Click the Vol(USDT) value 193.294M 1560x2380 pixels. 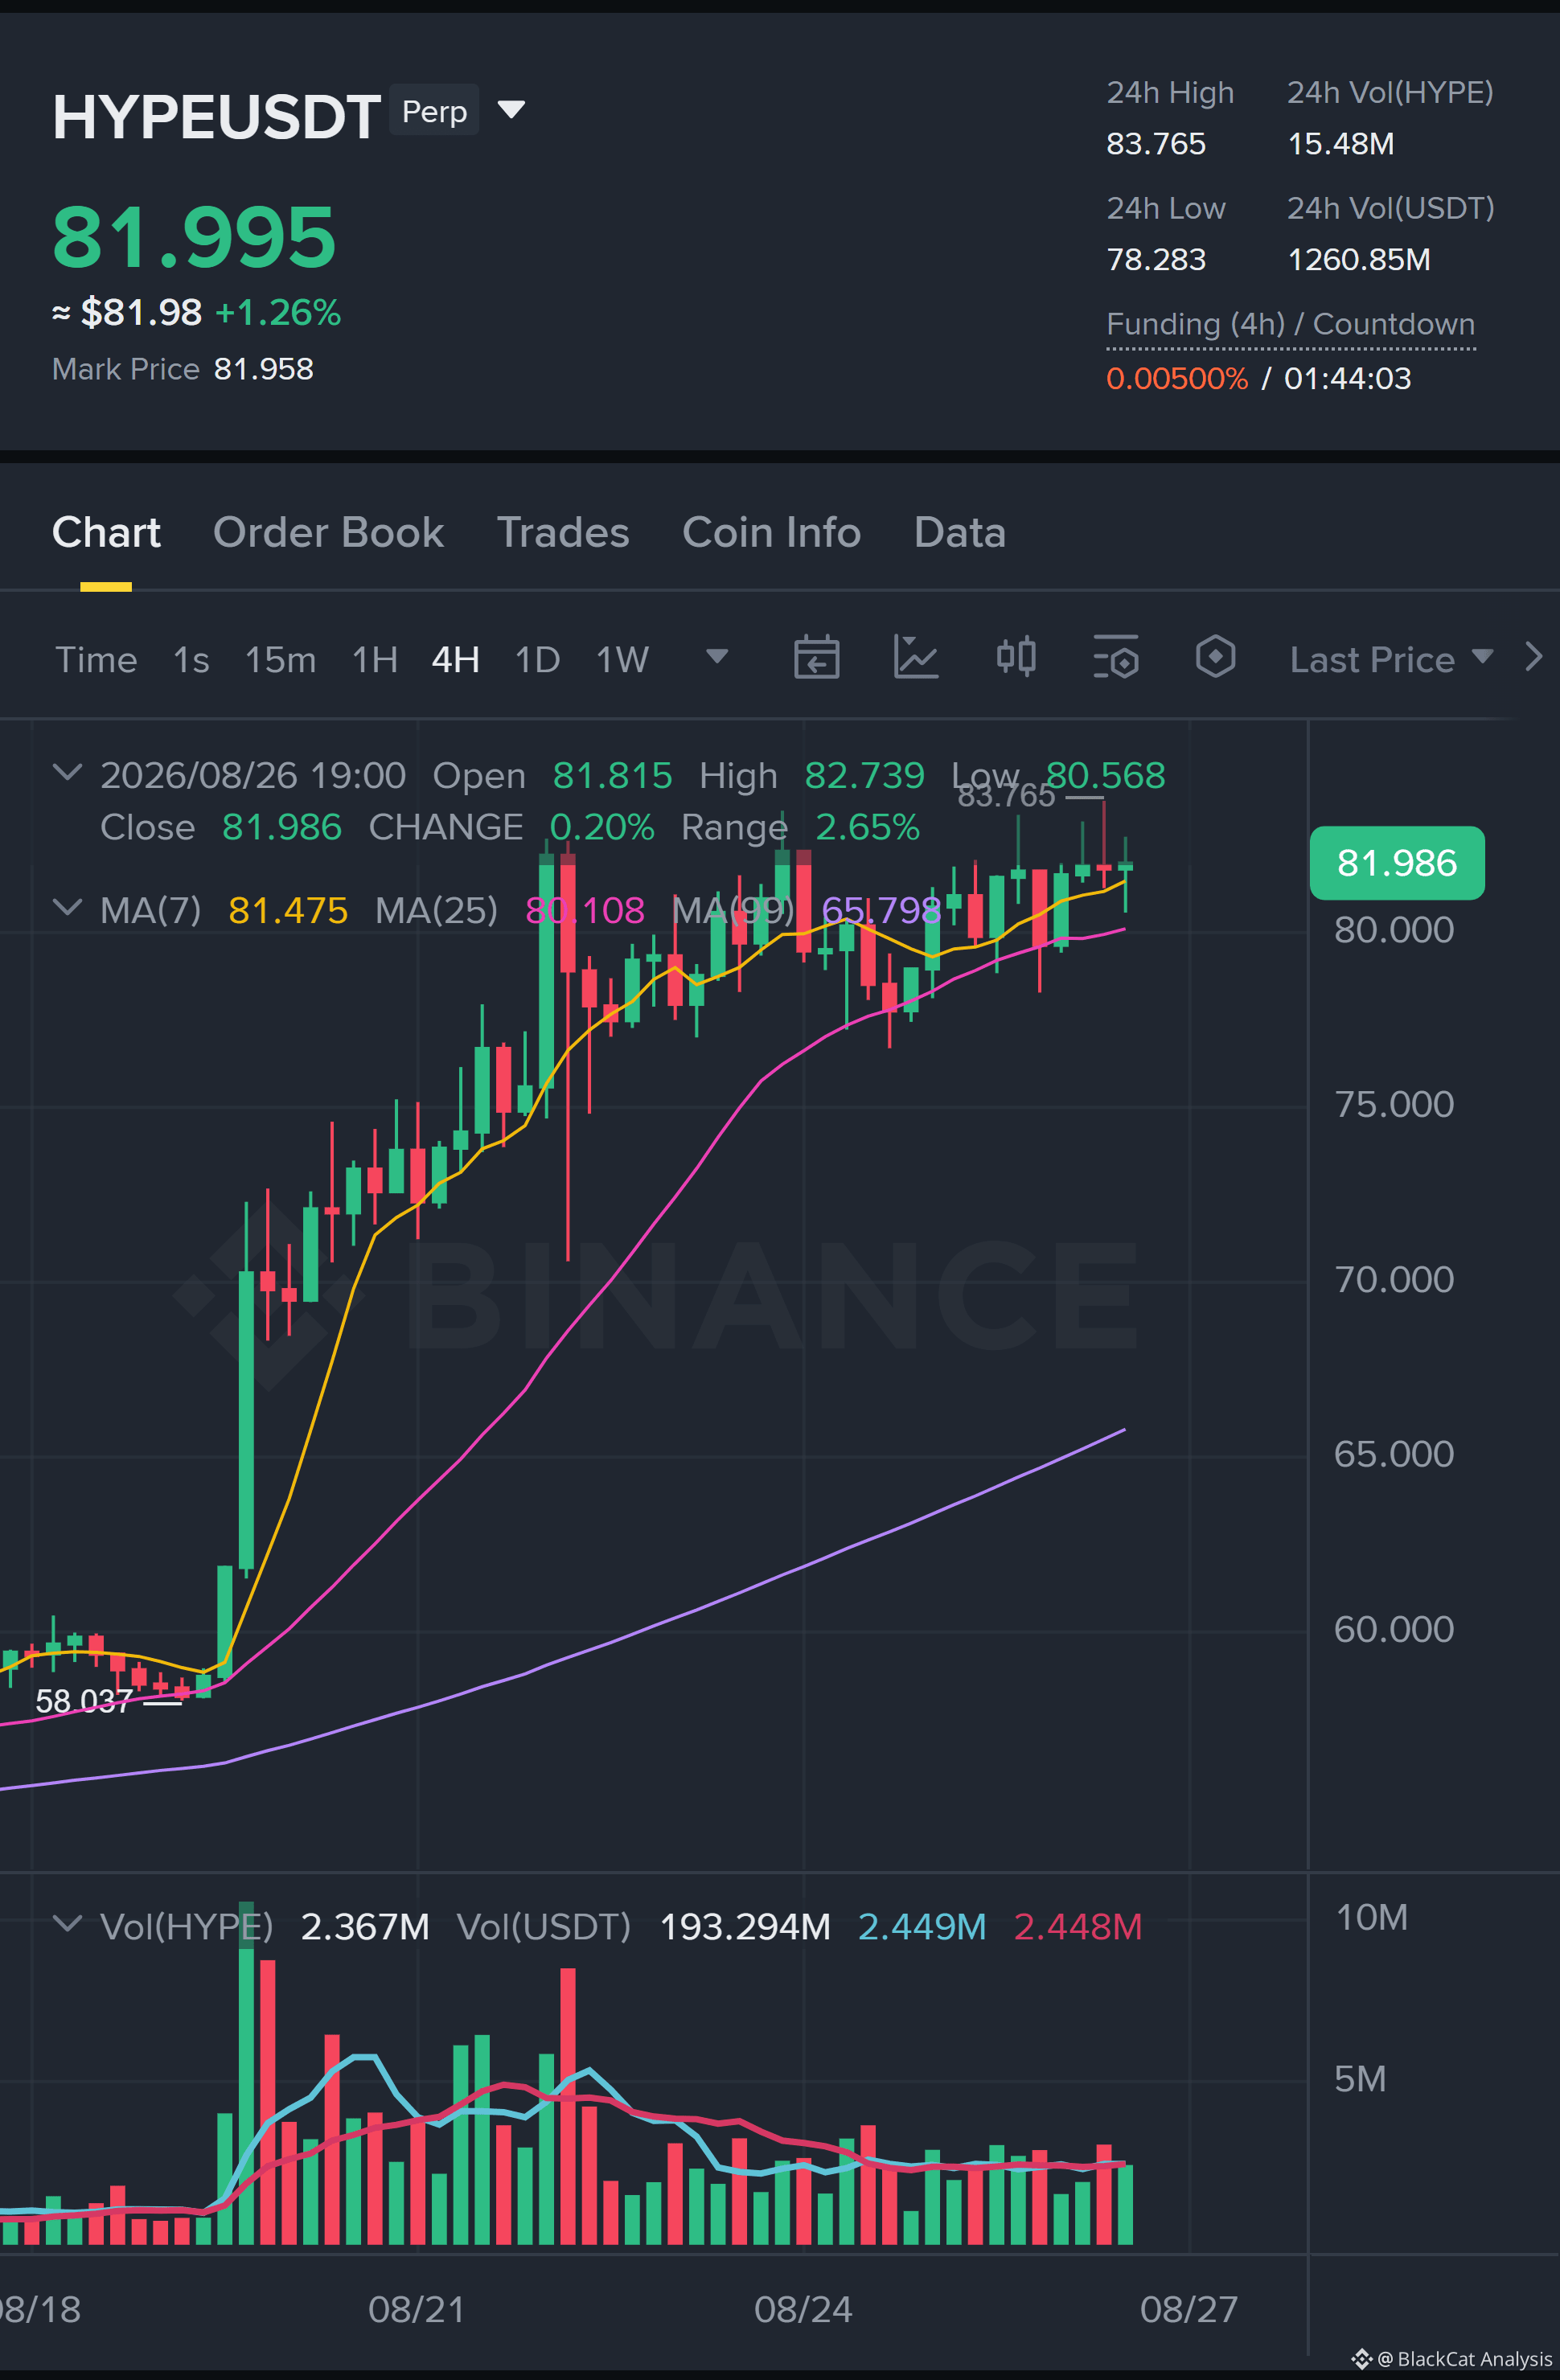(x=745, y=1926)
